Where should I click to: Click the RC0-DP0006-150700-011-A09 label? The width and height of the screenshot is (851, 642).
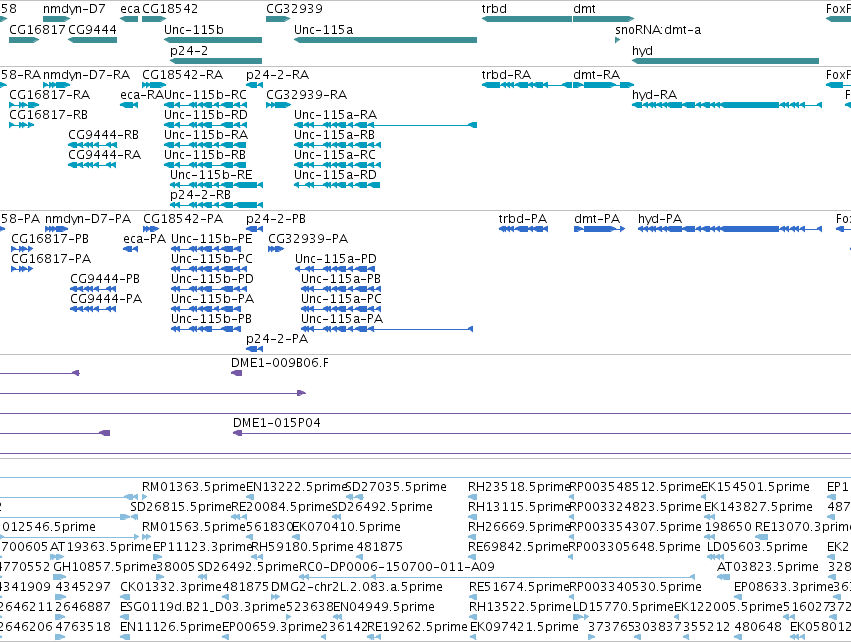(397, 567)
